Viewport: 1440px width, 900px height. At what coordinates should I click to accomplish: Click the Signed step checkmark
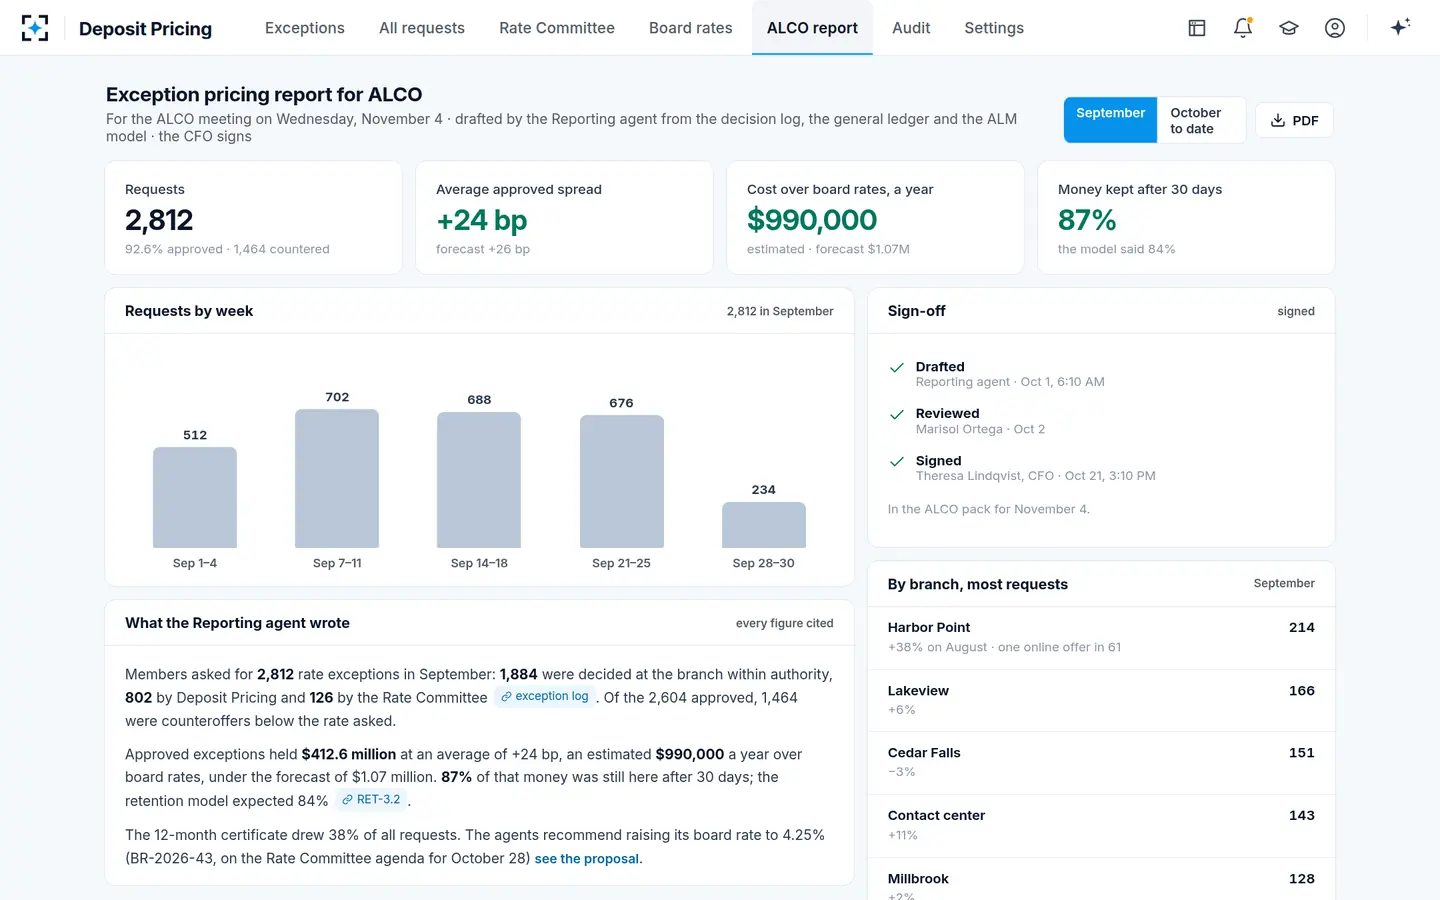[897, 461]
